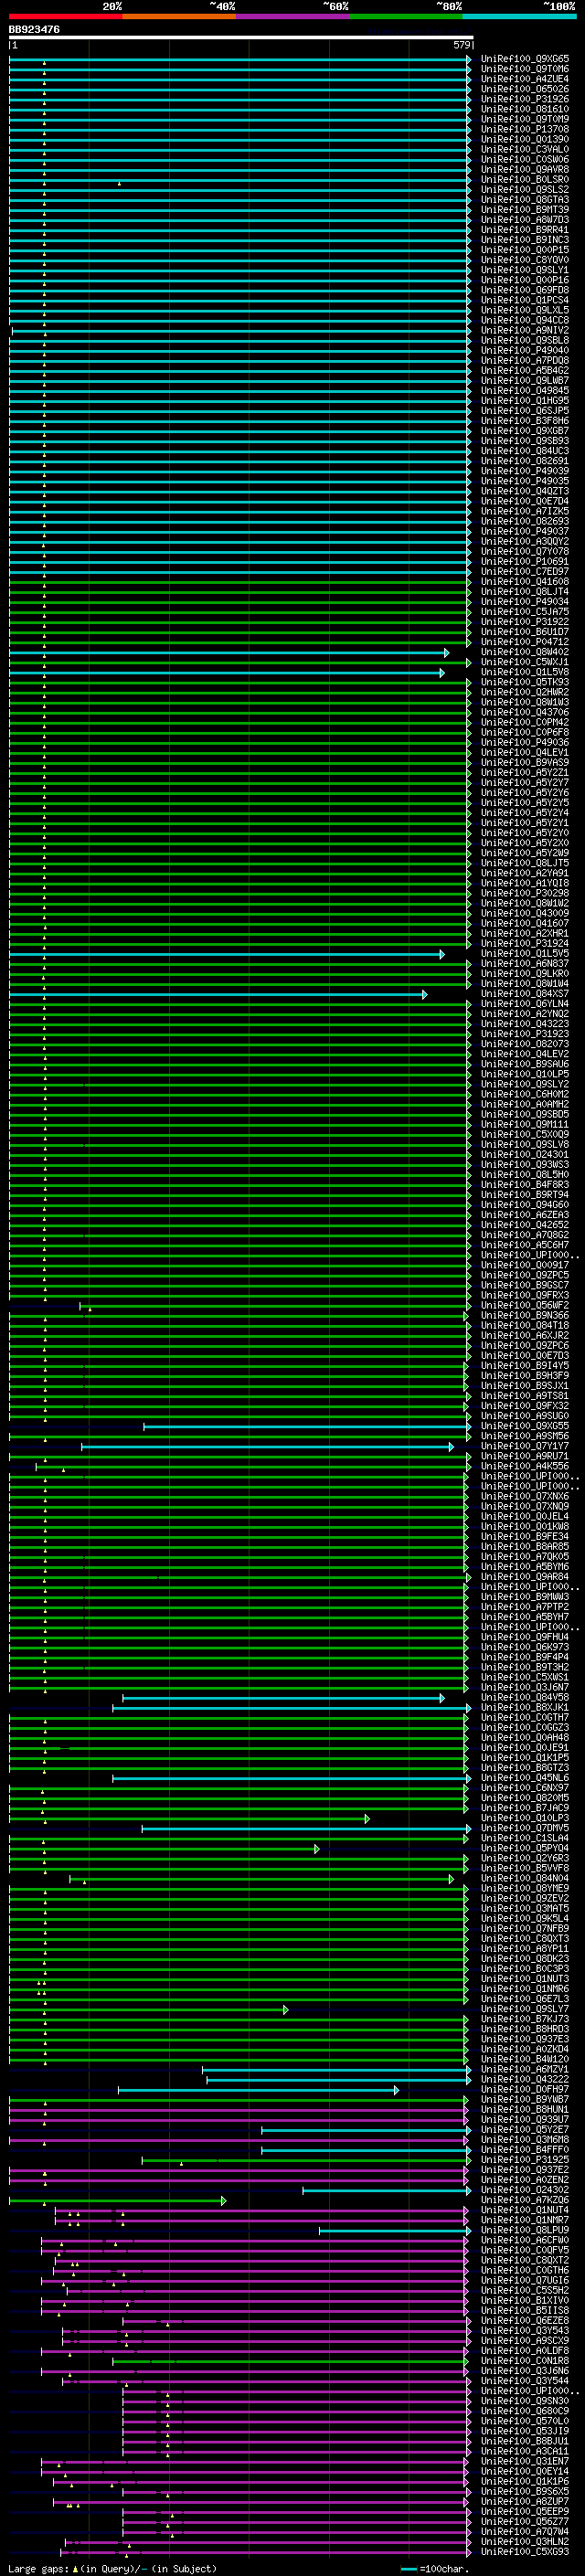Select the label UniRef100_B9N366

click(x=525, y=1315)
